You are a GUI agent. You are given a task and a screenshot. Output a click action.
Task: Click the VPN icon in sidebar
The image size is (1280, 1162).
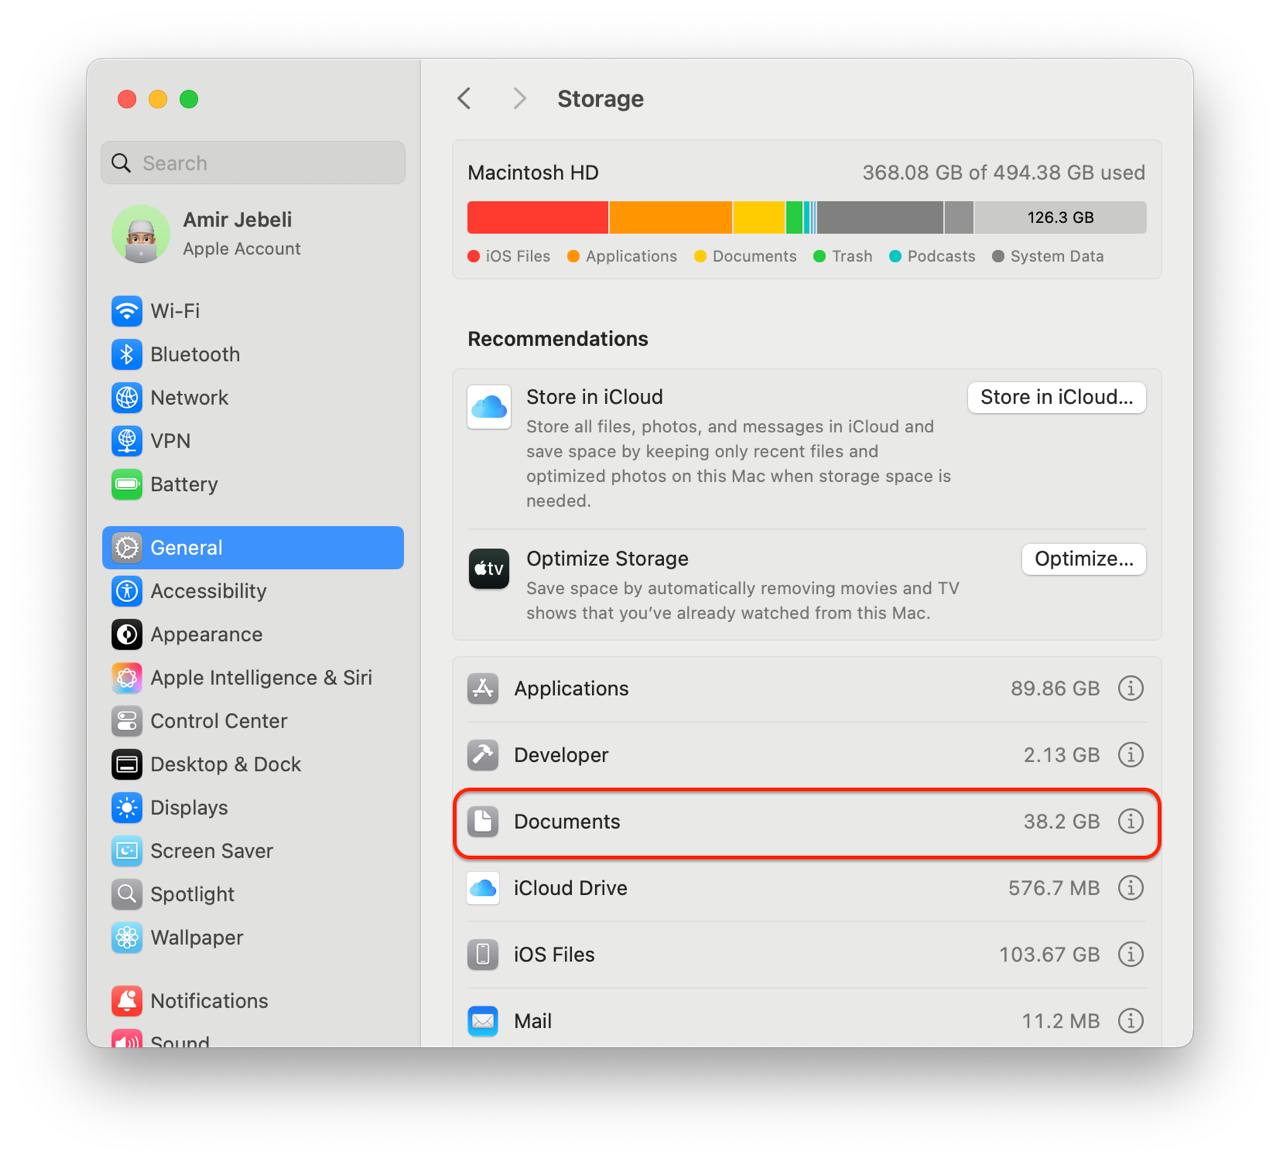pyautogui.click(x=127, y=441)
